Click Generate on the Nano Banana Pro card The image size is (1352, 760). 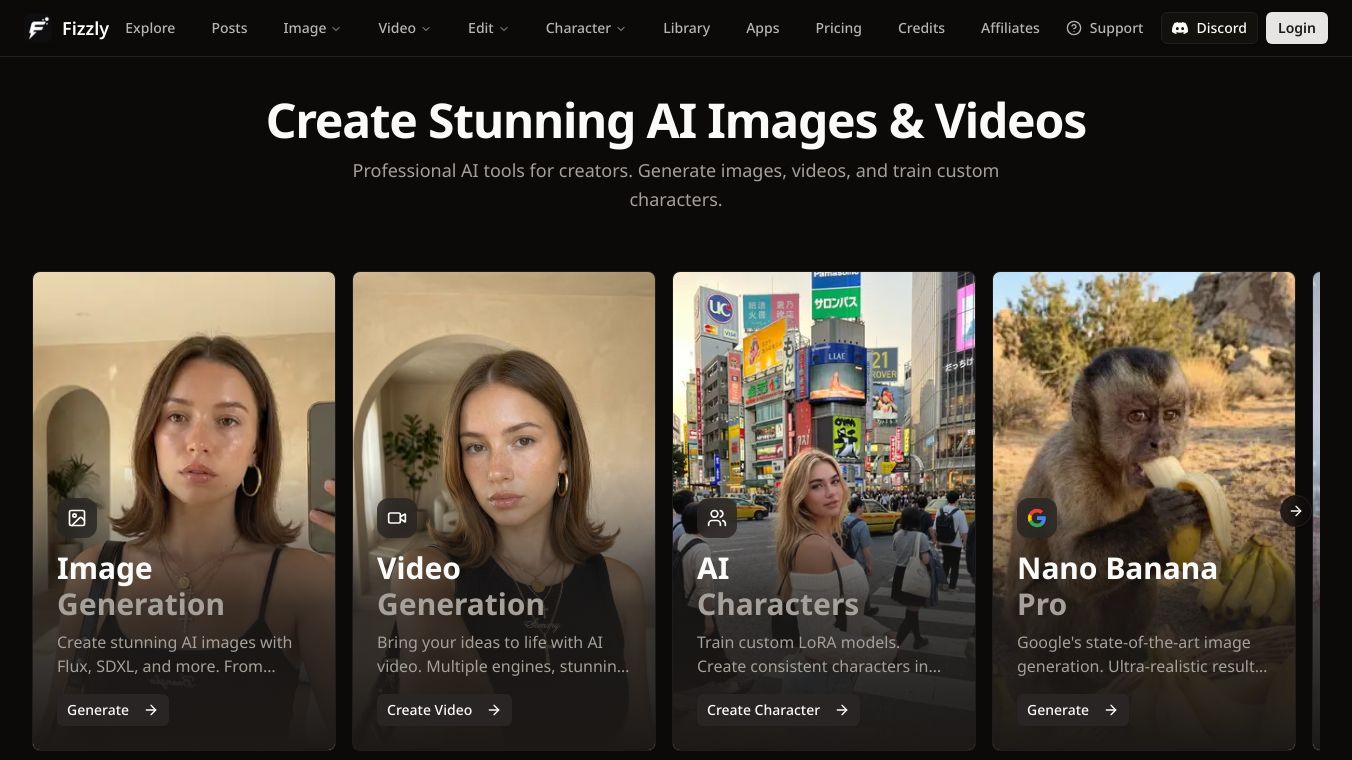pos(1072,710)
